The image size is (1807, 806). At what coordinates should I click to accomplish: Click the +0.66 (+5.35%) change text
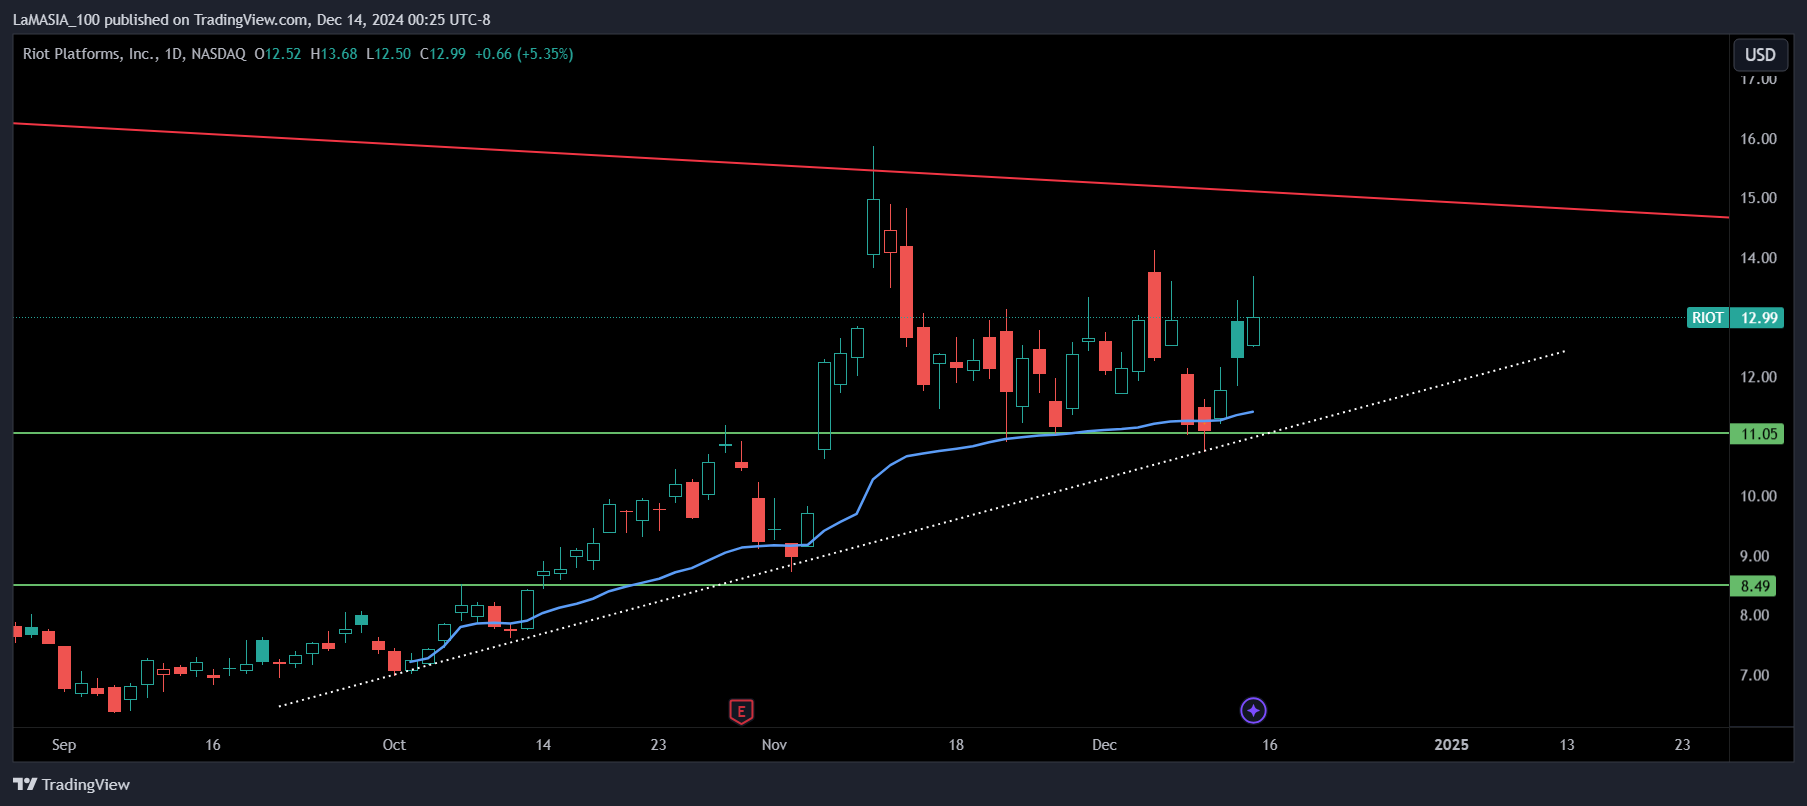[x=524, y=54]
